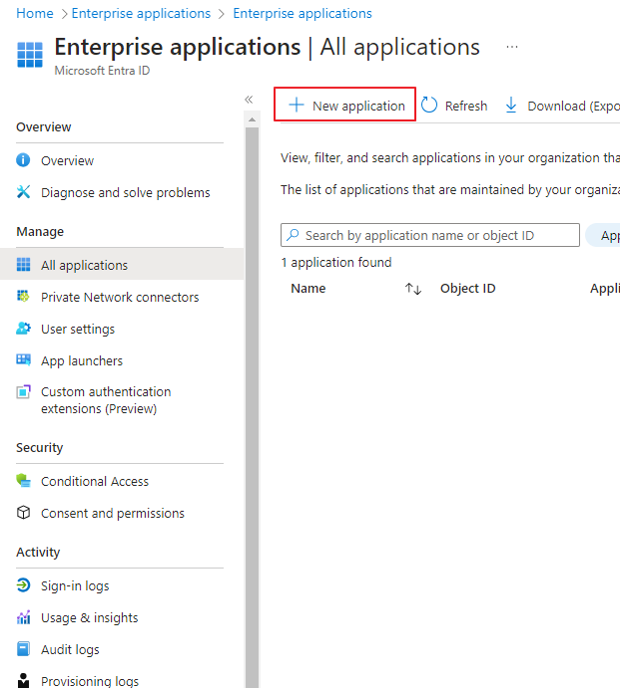Click the Consent and permissions cube icon
The height and width of the screenshot is (688, 620).
[x=24, y=513]
